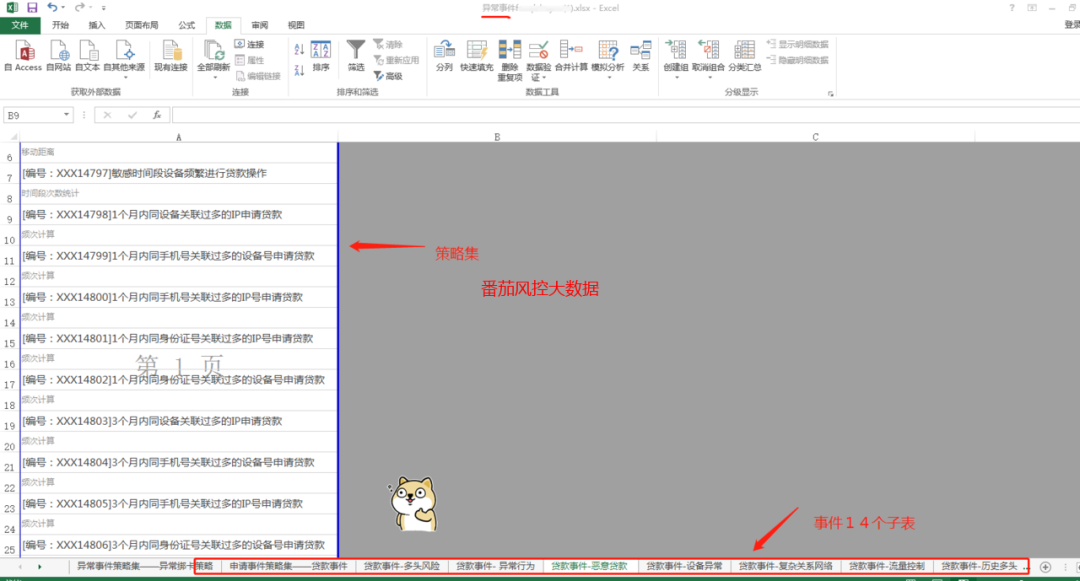Select column B header
Image resolution: width=1080 pixels, height=581 pixels.
pos(497,137)
